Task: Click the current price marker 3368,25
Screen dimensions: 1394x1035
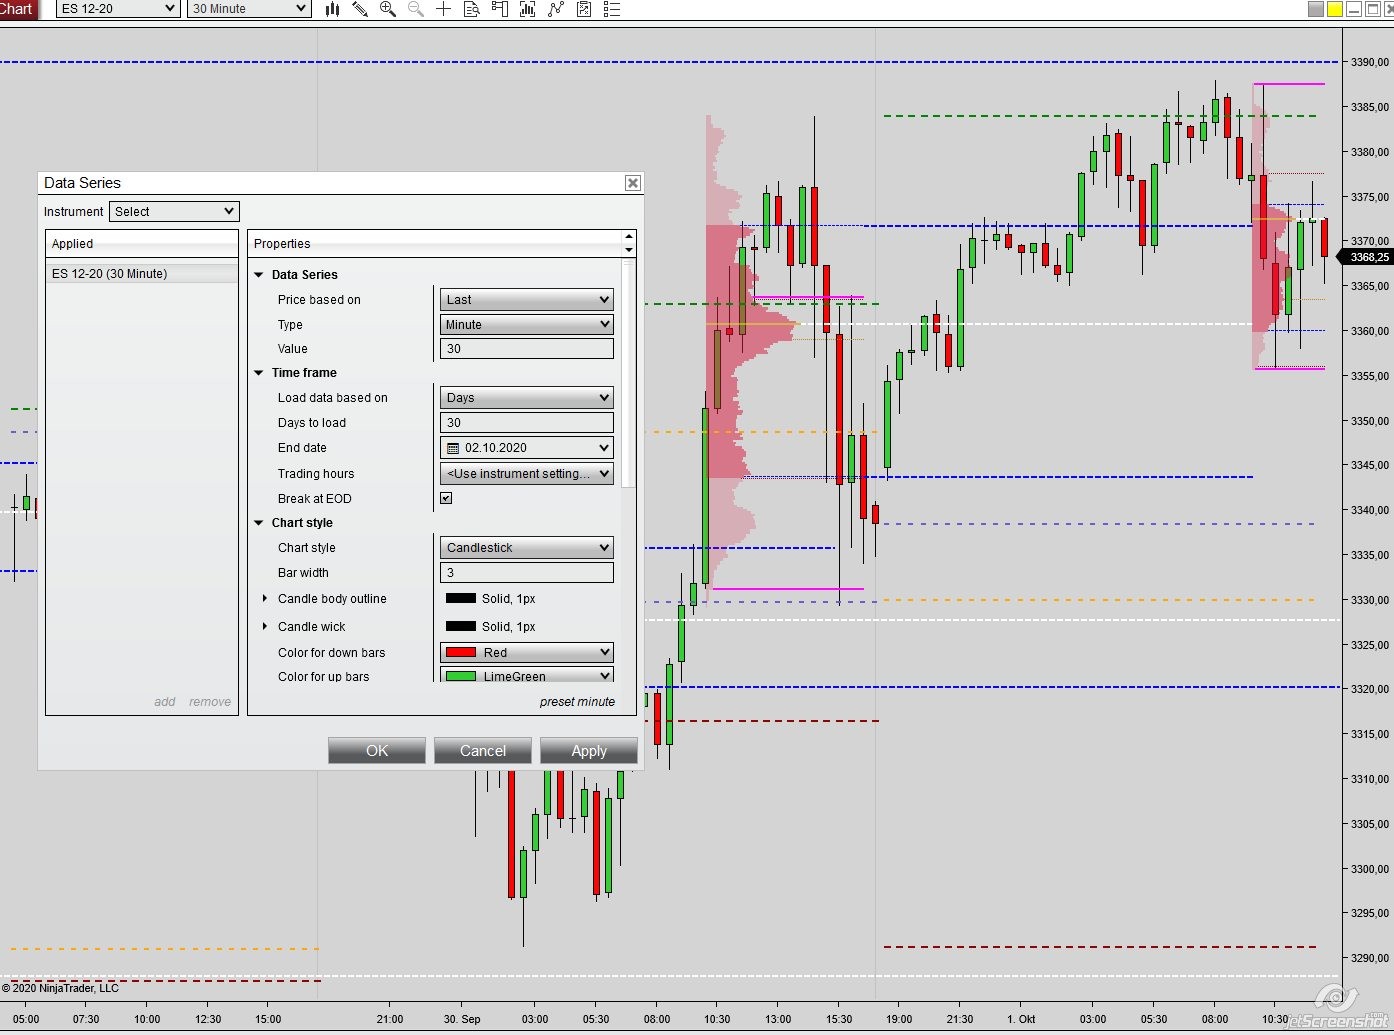Action: (x=1368, y=257)
